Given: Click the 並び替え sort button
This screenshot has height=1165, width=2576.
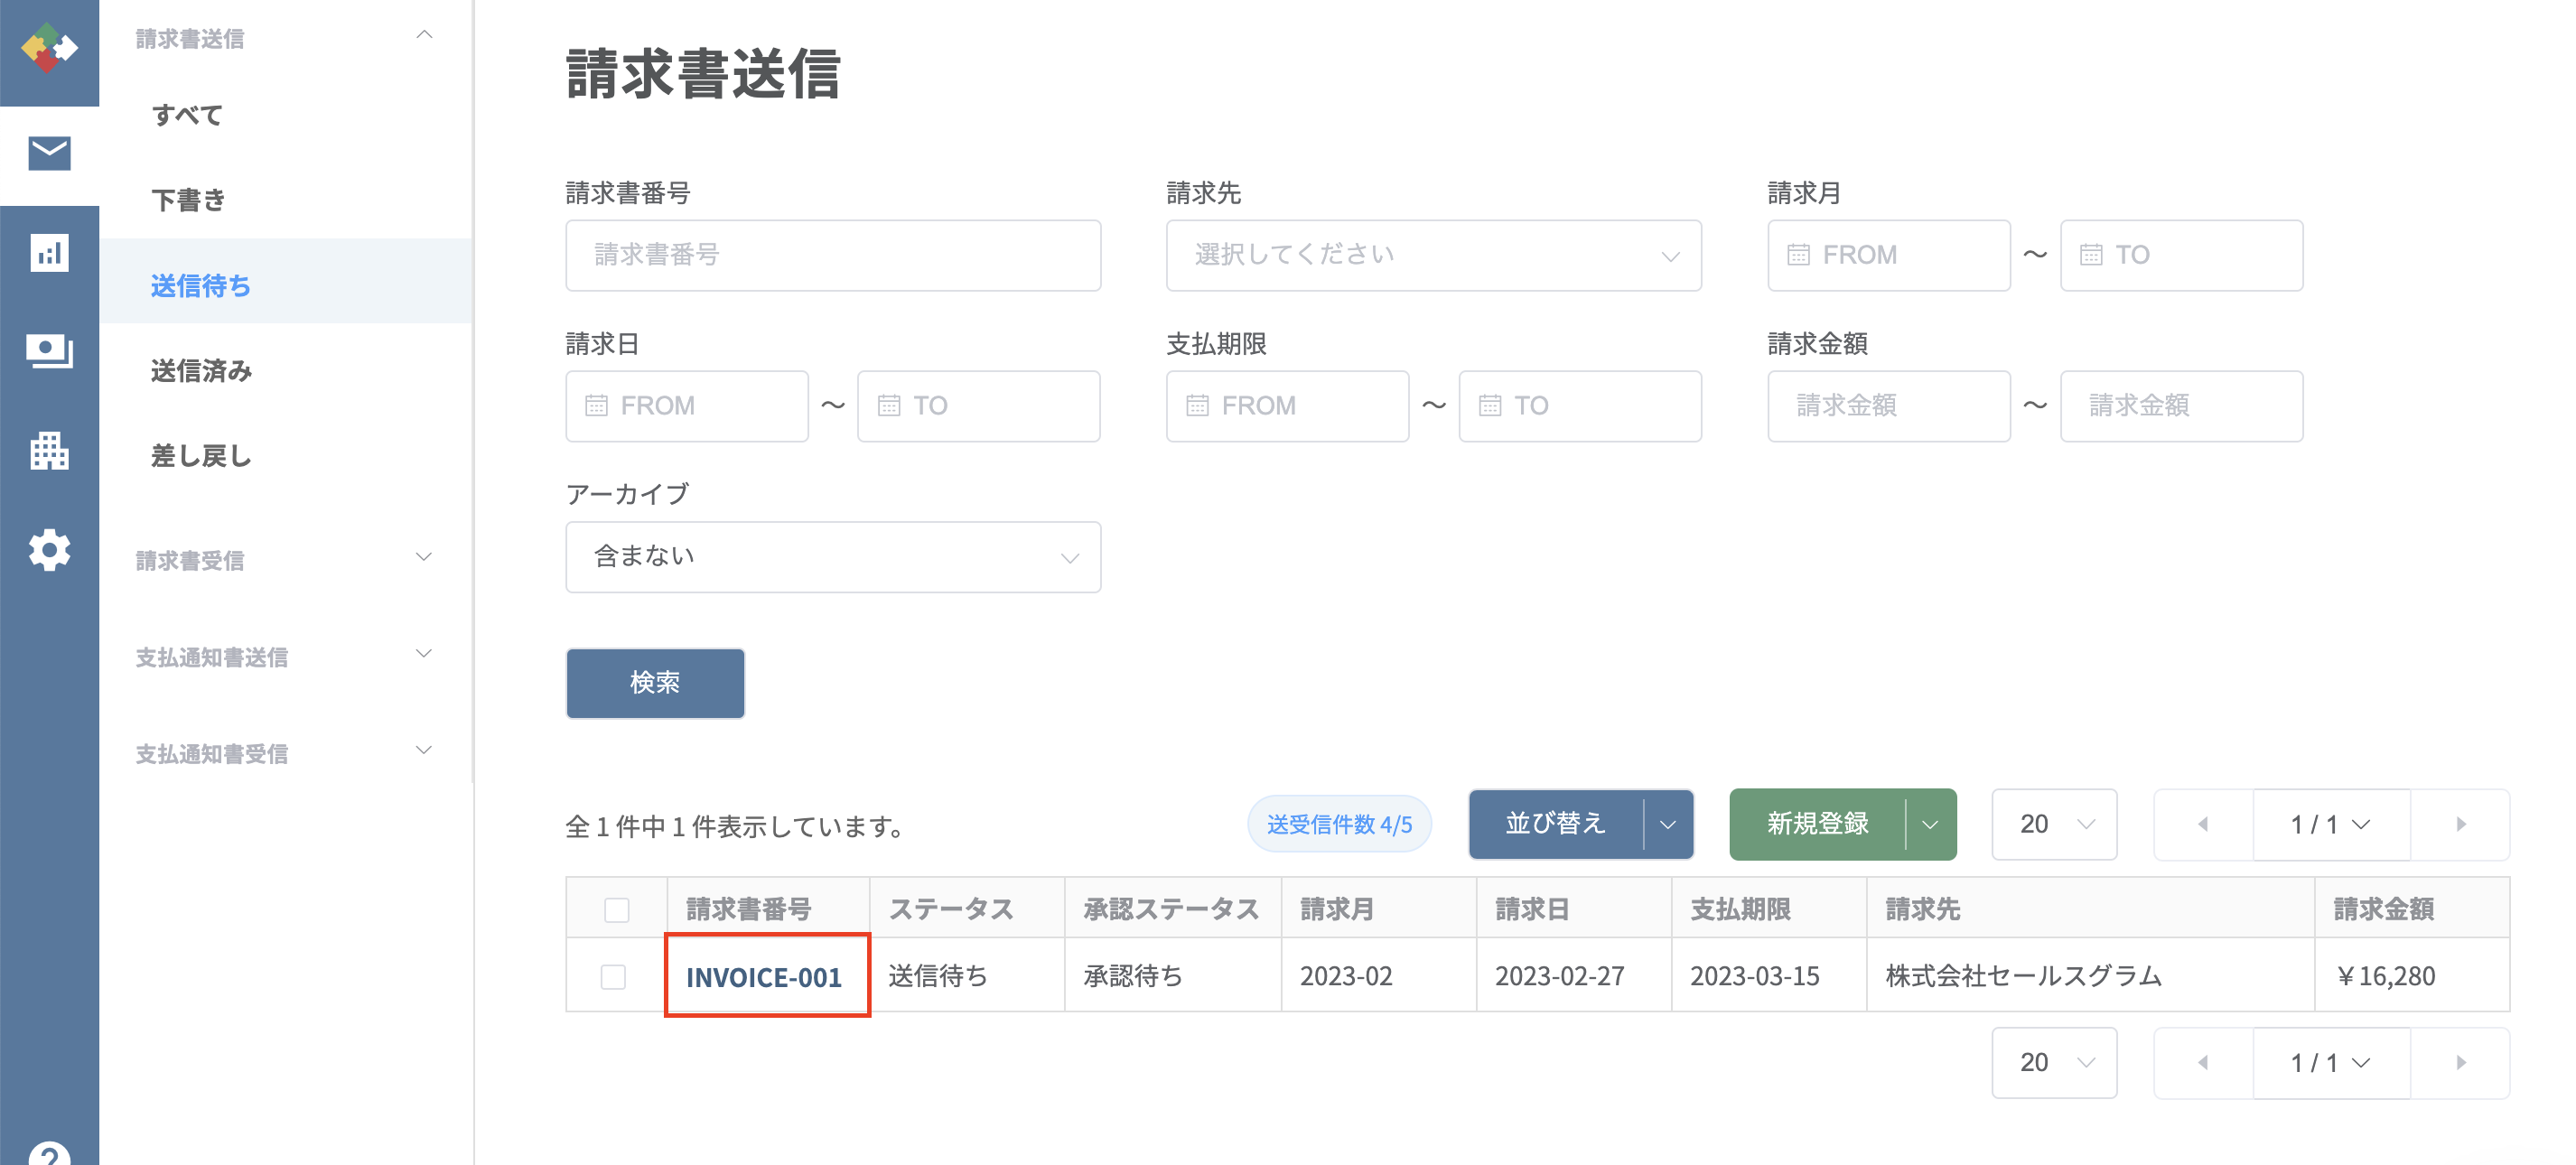Looking at the screenshot, I should click(1555, 824).
